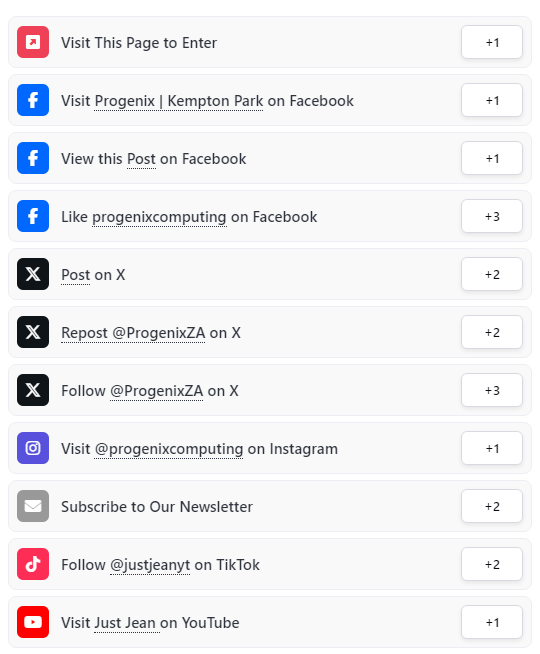Claim +3 for Like progenixcomputing on Facebook
The height and width of the screenshot is (654, 540).
tap(492, 216)
